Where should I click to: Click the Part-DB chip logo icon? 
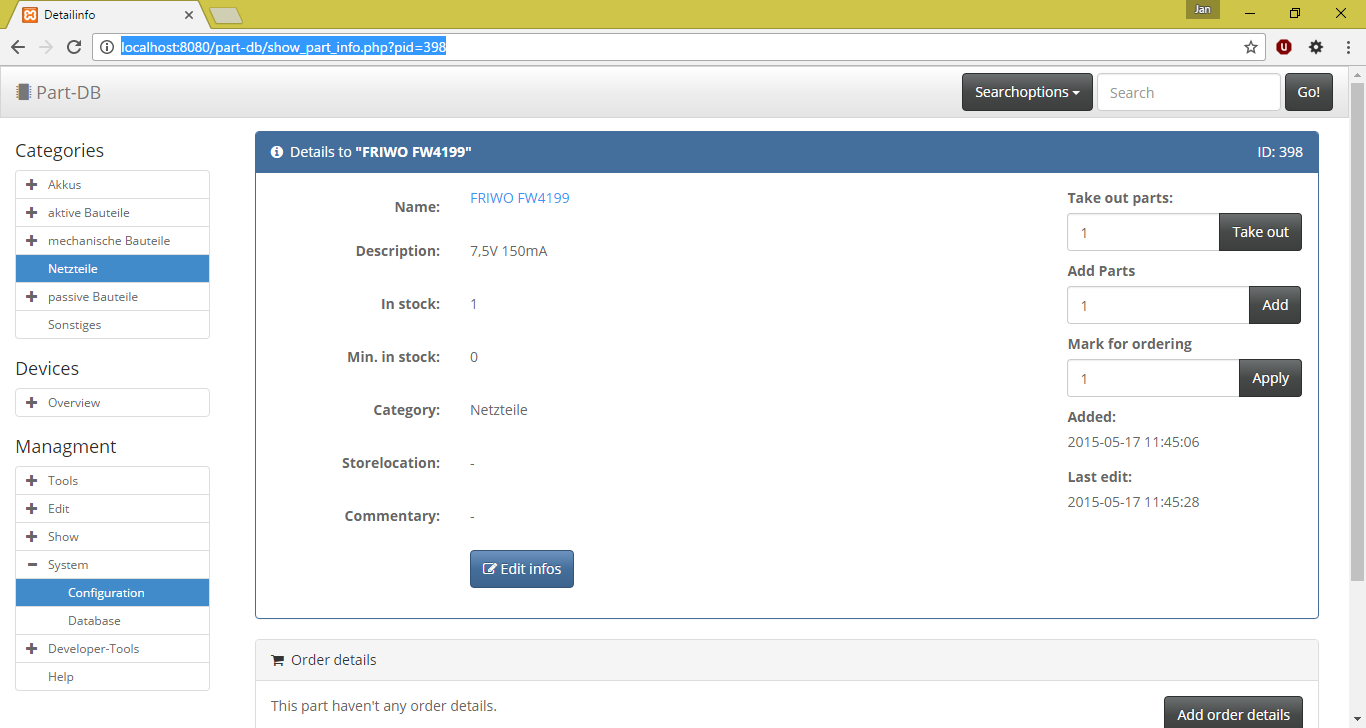click(23, 92)
